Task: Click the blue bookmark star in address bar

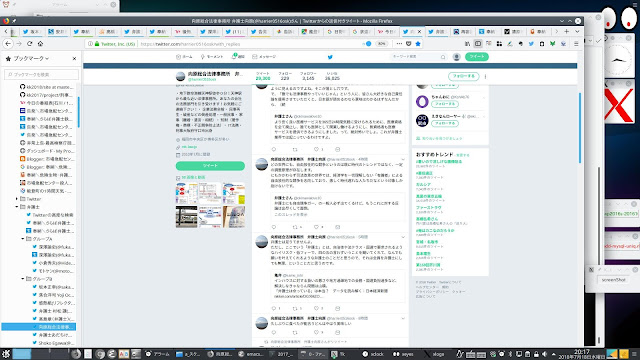Action: pos(418,44)
